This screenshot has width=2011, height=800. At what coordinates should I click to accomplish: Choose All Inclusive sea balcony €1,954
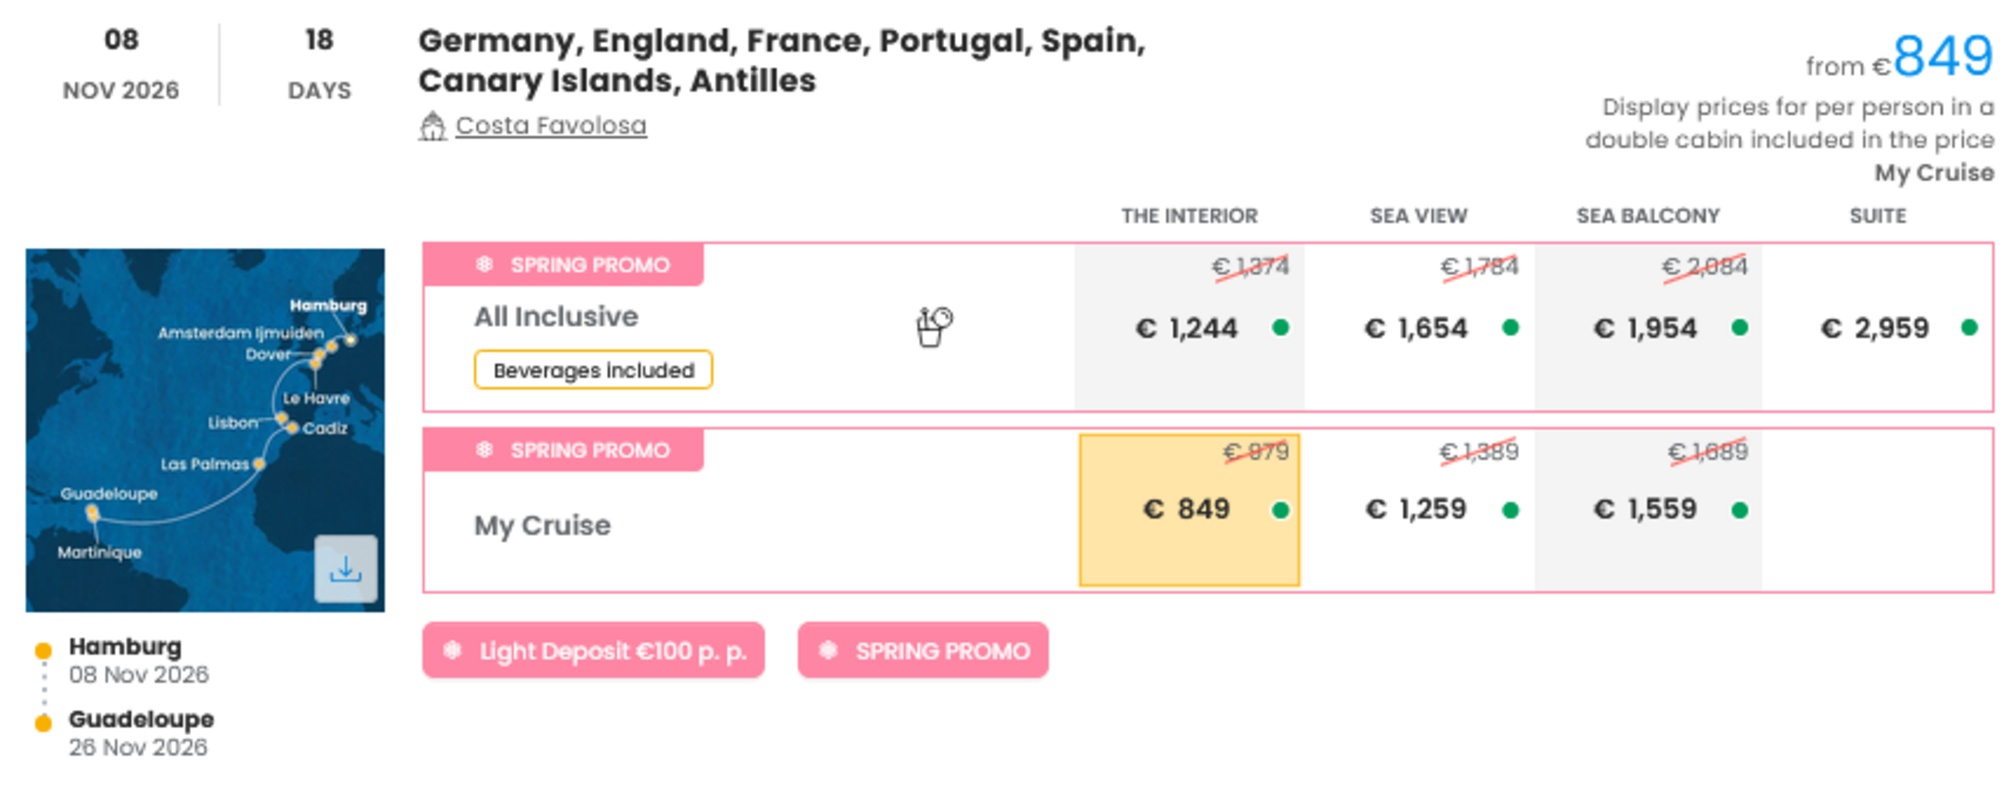click(1646, 329)
